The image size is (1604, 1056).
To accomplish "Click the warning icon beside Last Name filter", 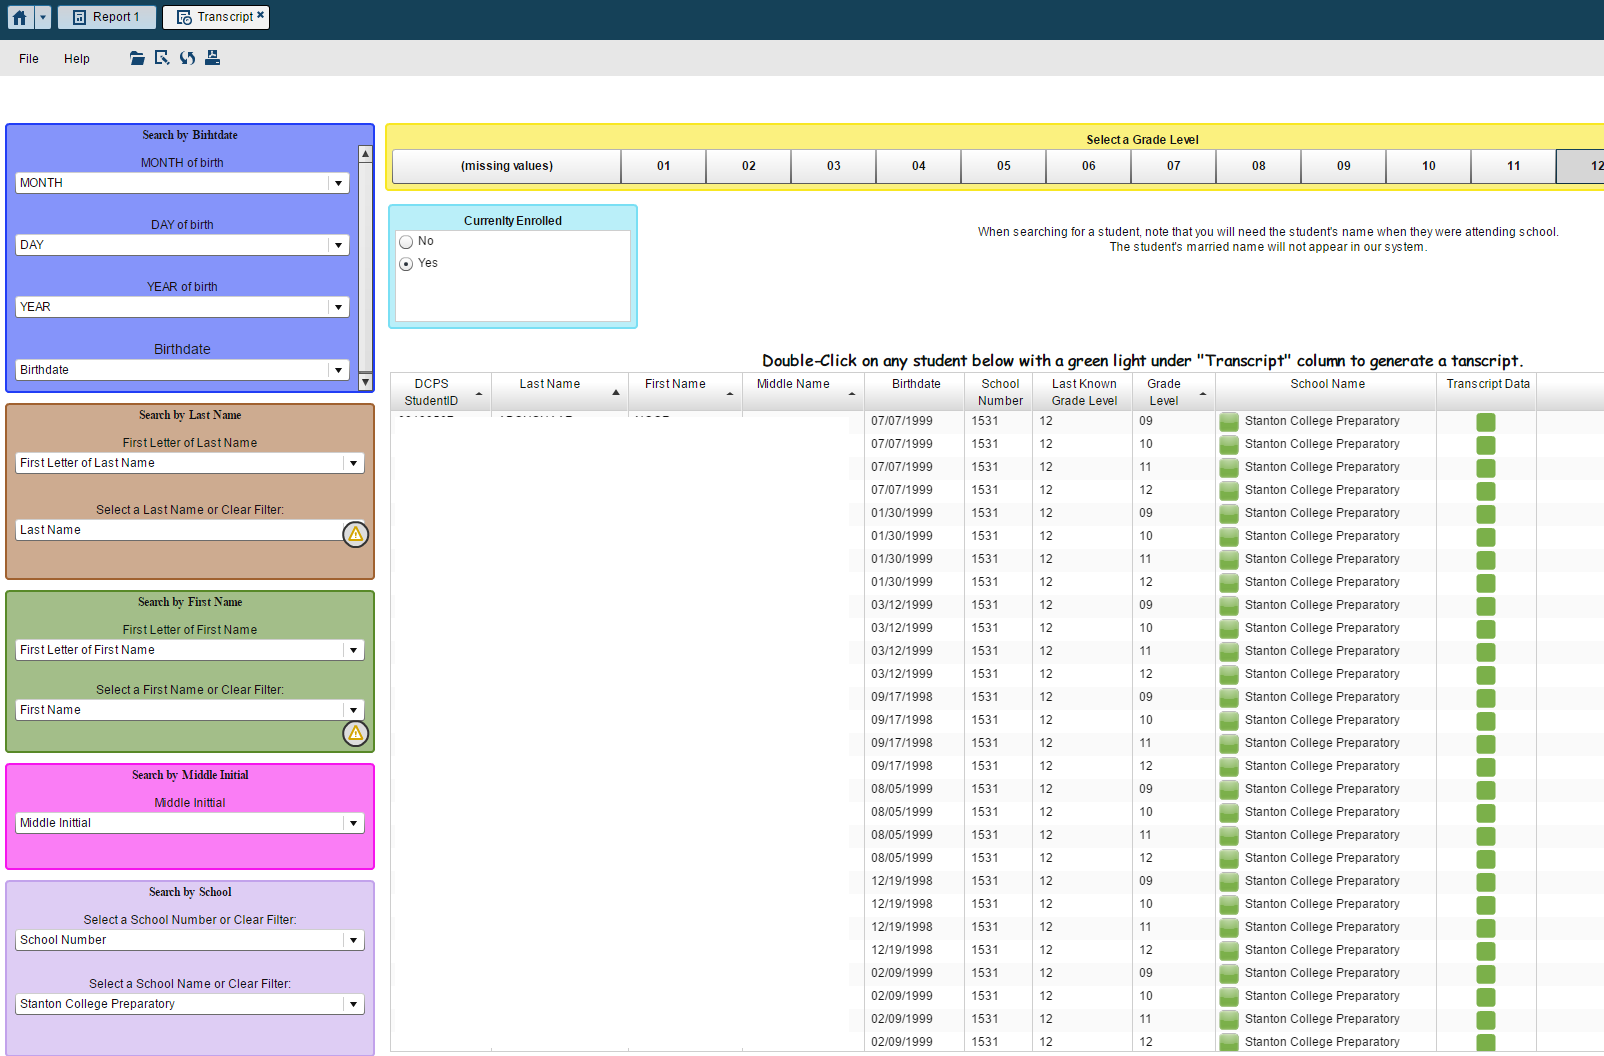I will click(x=355, y=534).
